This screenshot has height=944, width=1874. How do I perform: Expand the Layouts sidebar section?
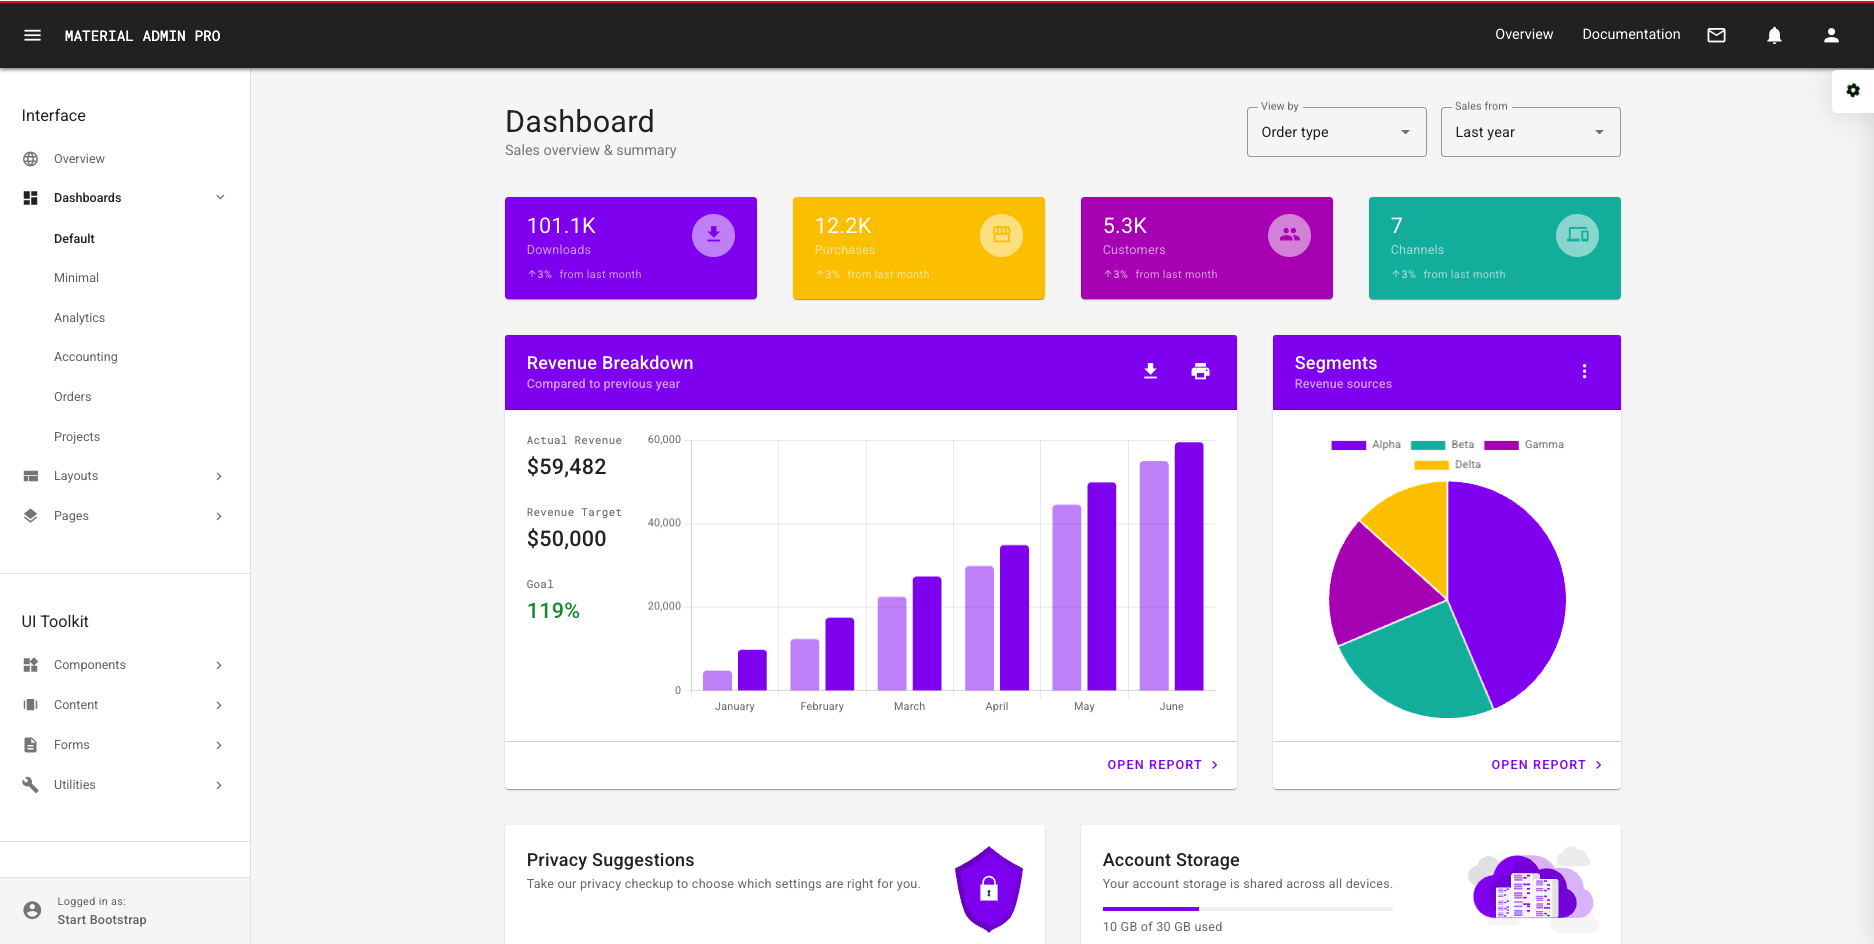[219, 476]
